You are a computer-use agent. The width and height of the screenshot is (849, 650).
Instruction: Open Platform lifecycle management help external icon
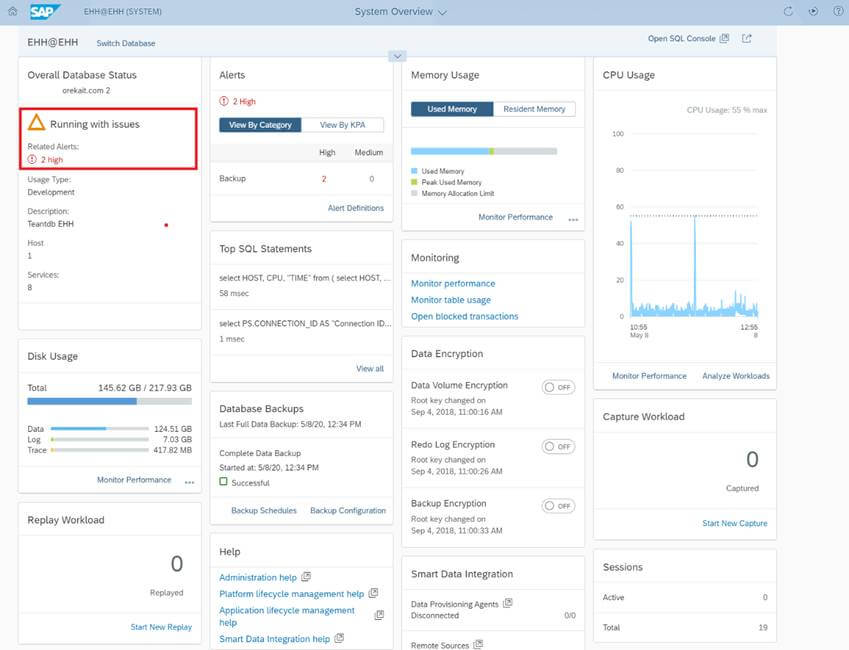(373, 593)
